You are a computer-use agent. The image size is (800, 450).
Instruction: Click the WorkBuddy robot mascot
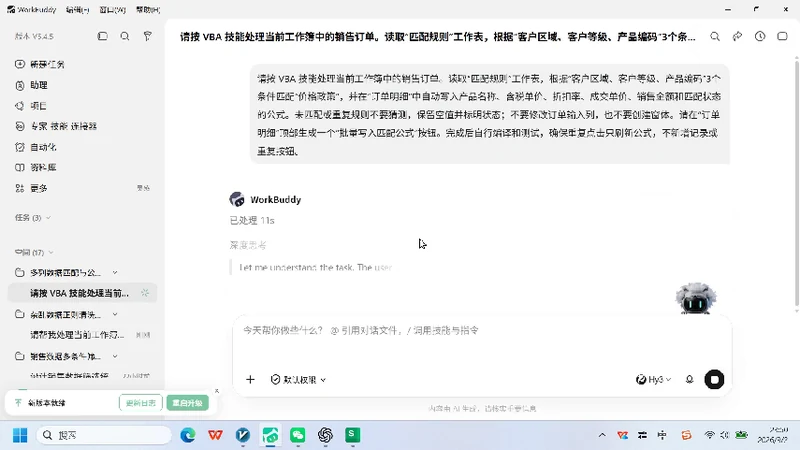(x=695, y=298)
